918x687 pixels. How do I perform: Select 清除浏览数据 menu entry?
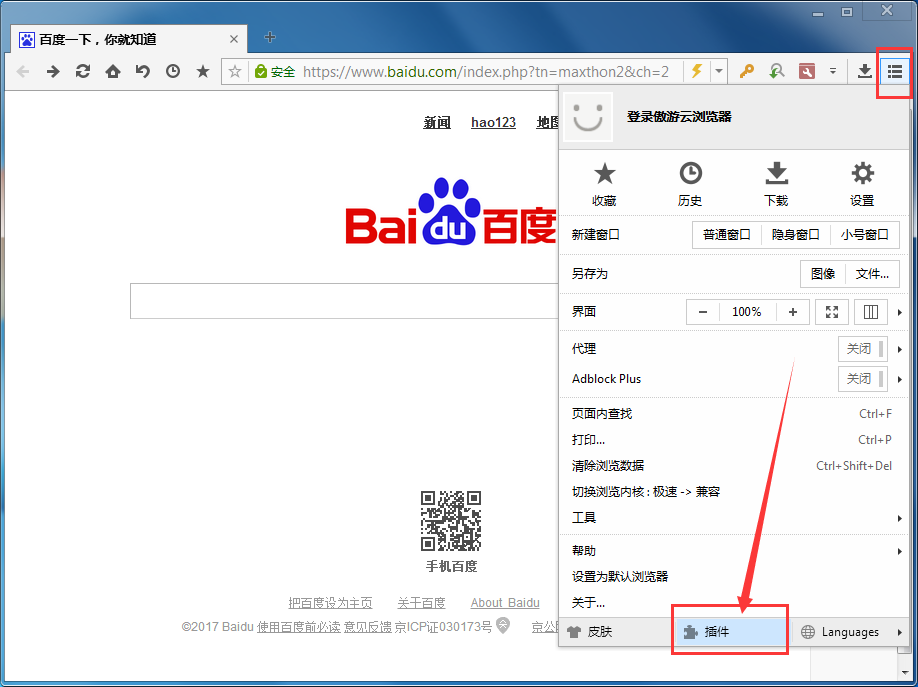tap(732, 466)
